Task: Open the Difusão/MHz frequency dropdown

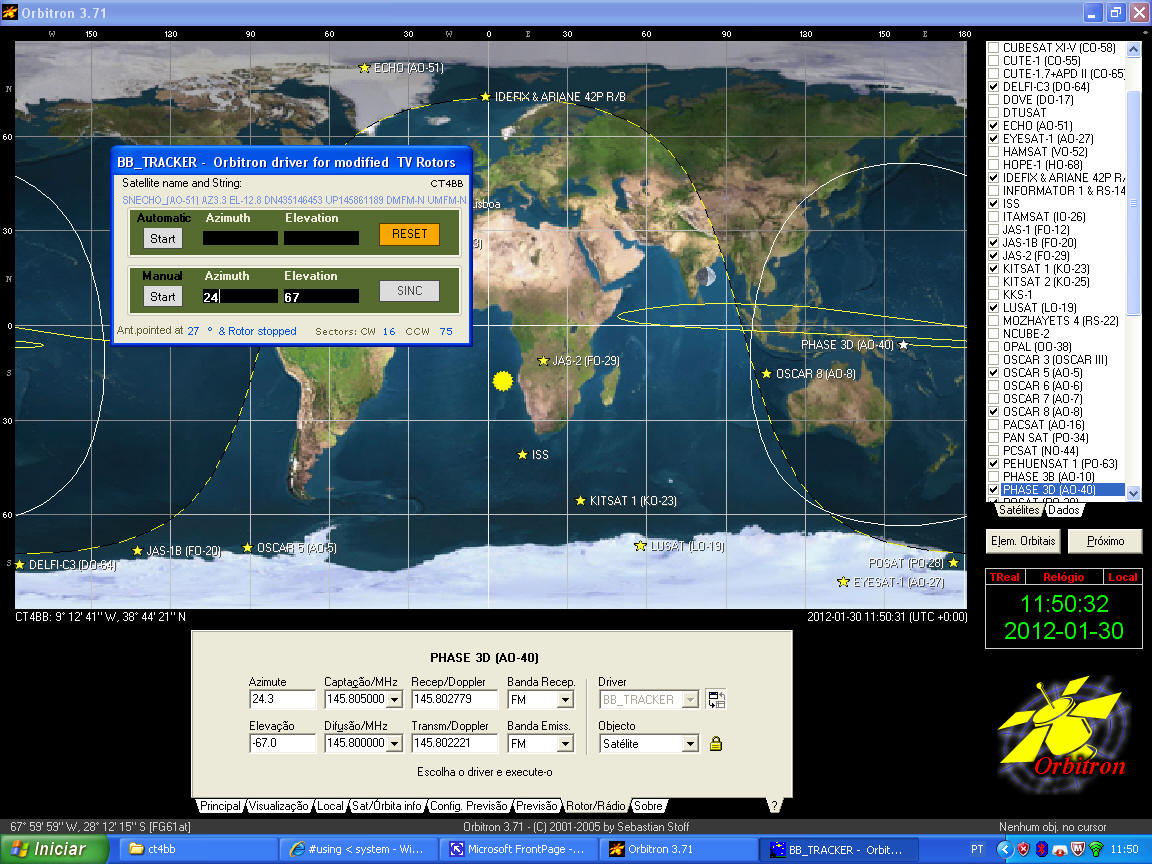Action: 395,744
